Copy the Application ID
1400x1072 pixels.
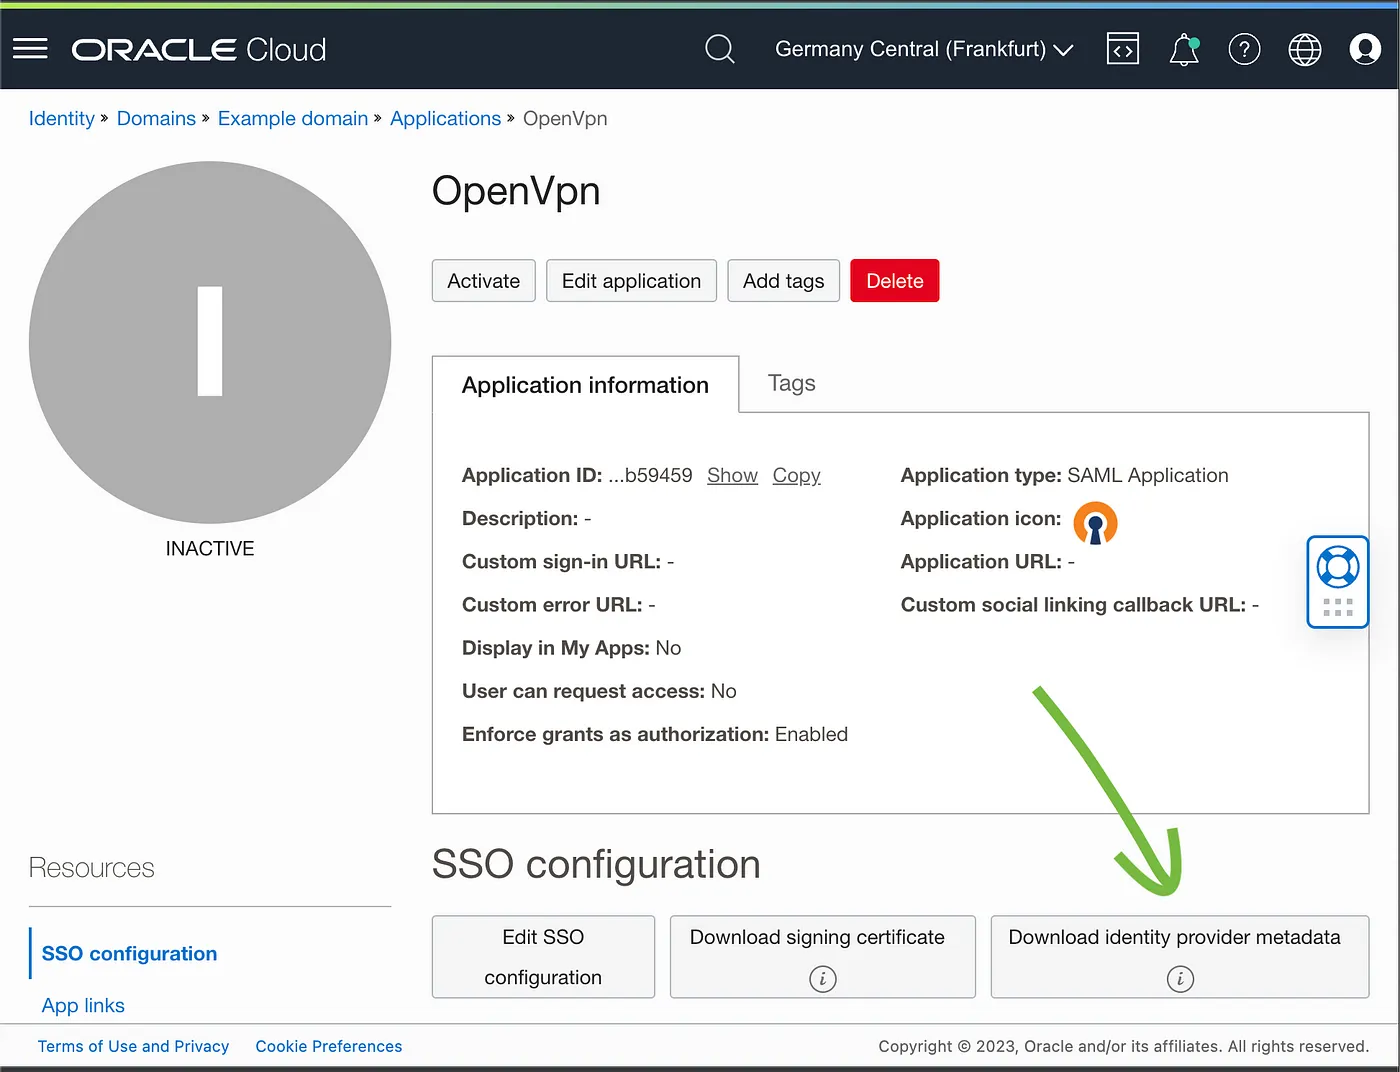(x=796, y=476)
